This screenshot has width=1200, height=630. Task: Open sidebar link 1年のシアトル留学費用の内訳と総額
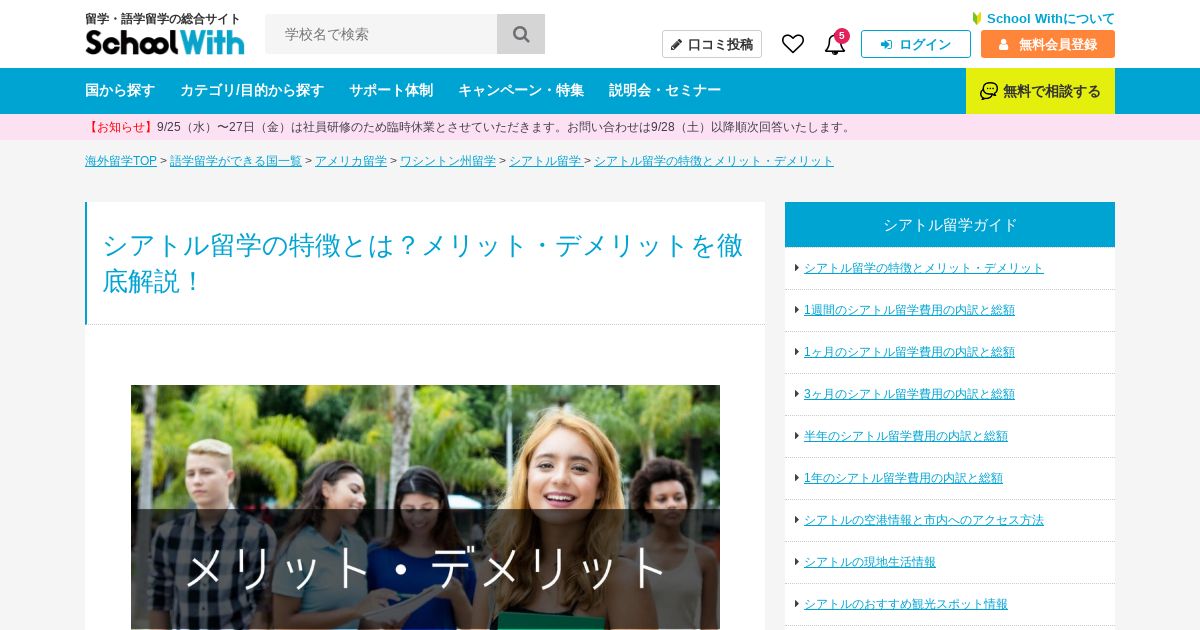903,478
